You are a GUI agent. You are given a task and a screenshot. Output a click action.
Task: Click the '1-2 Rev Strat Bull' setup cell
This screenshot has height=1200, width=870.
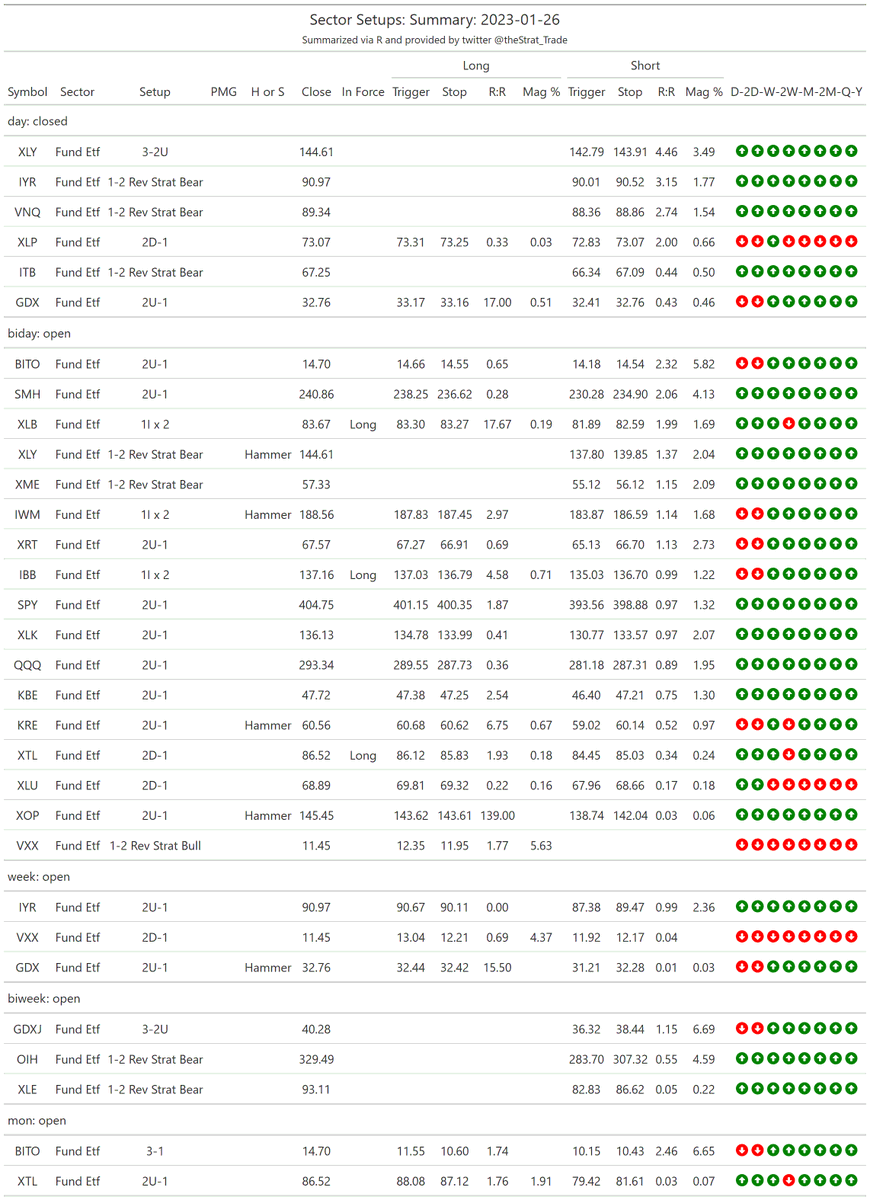(155, 846)
